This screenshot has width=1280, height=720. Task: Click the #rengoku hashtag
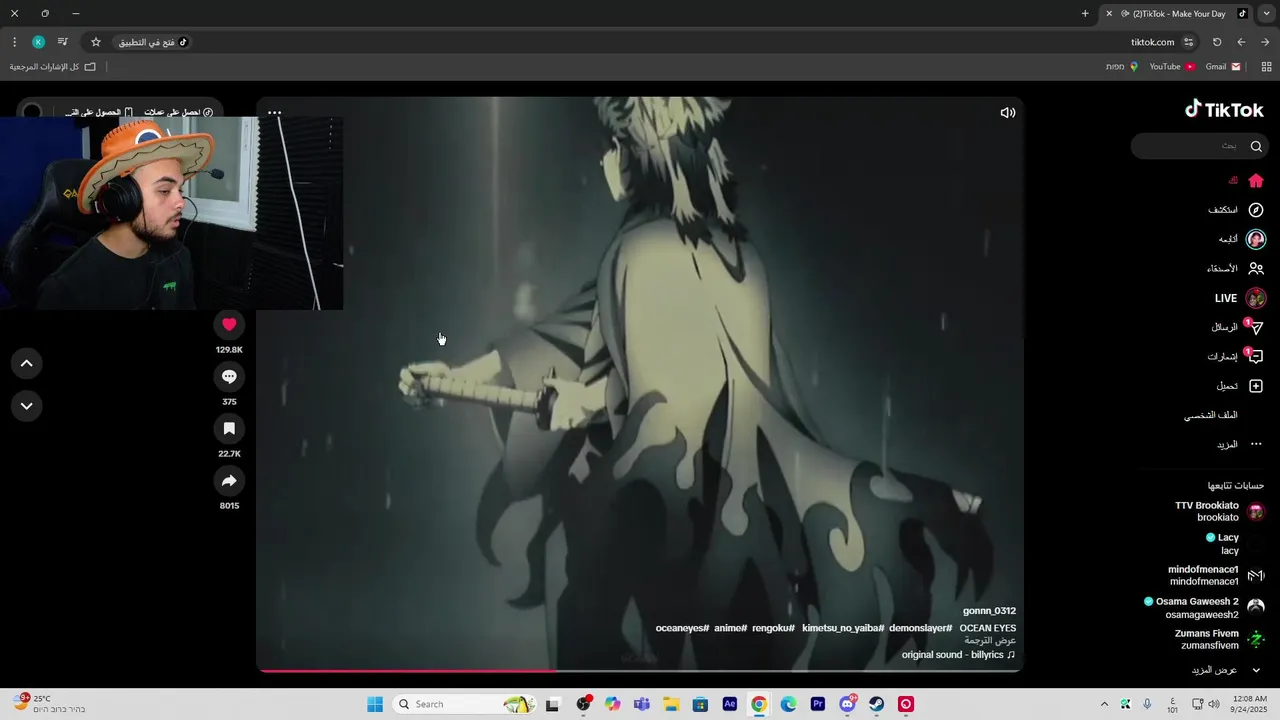[773, 628]
